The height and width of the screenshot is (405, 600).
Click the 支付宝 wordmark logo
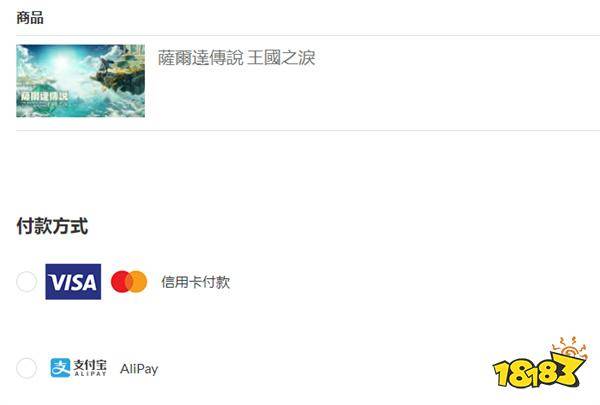(90, 368)
